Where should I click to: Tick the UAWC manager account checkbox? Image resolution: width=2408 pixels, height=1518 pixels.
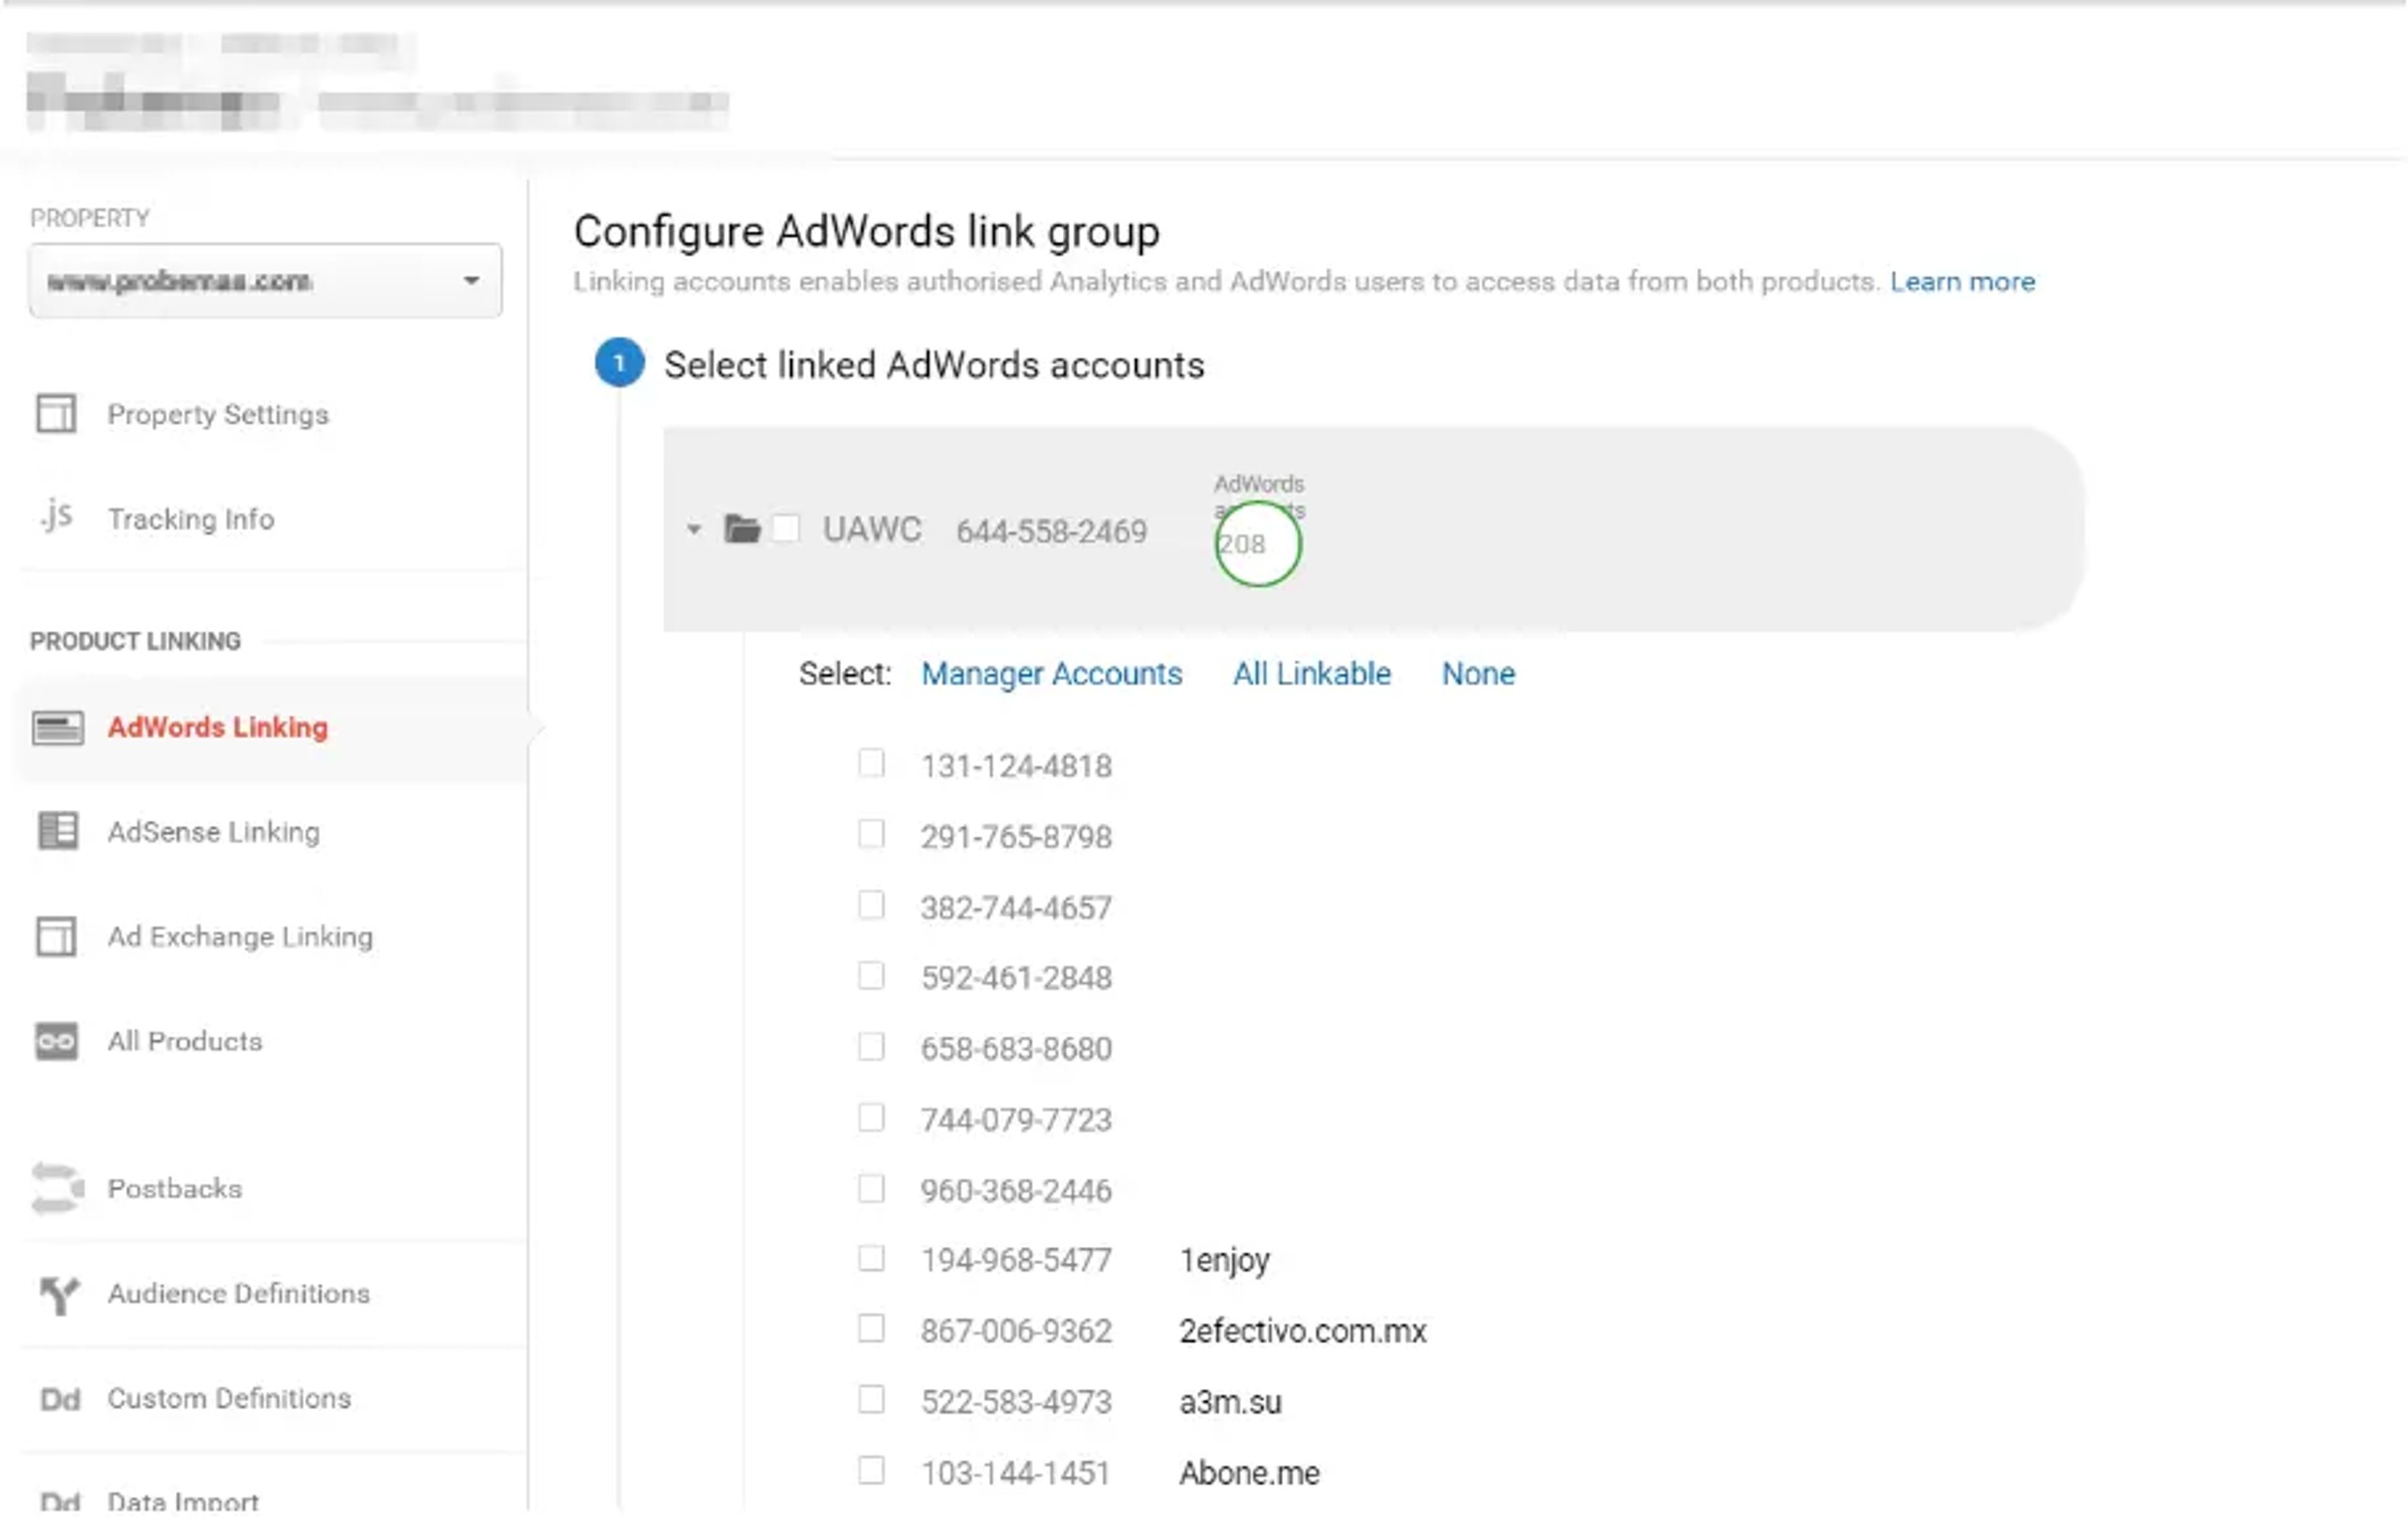[x=786, y=528]
